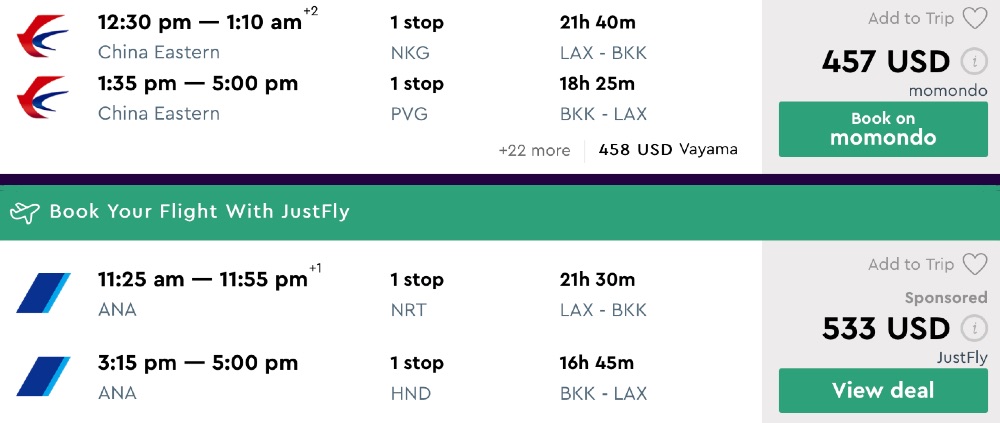Open info icon next to 533 USD

tap(973, 328)
